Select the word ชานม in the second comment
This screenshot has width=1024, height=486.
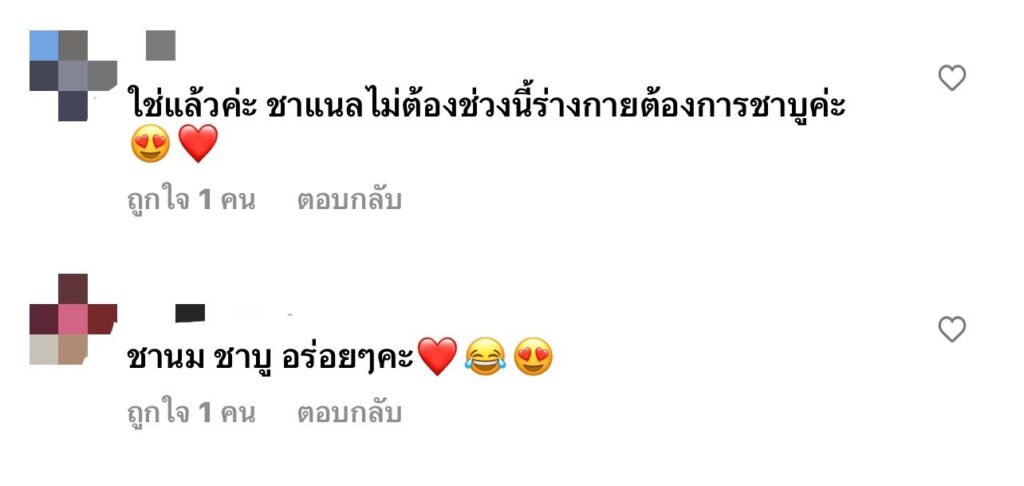click(x=166, y=357)
